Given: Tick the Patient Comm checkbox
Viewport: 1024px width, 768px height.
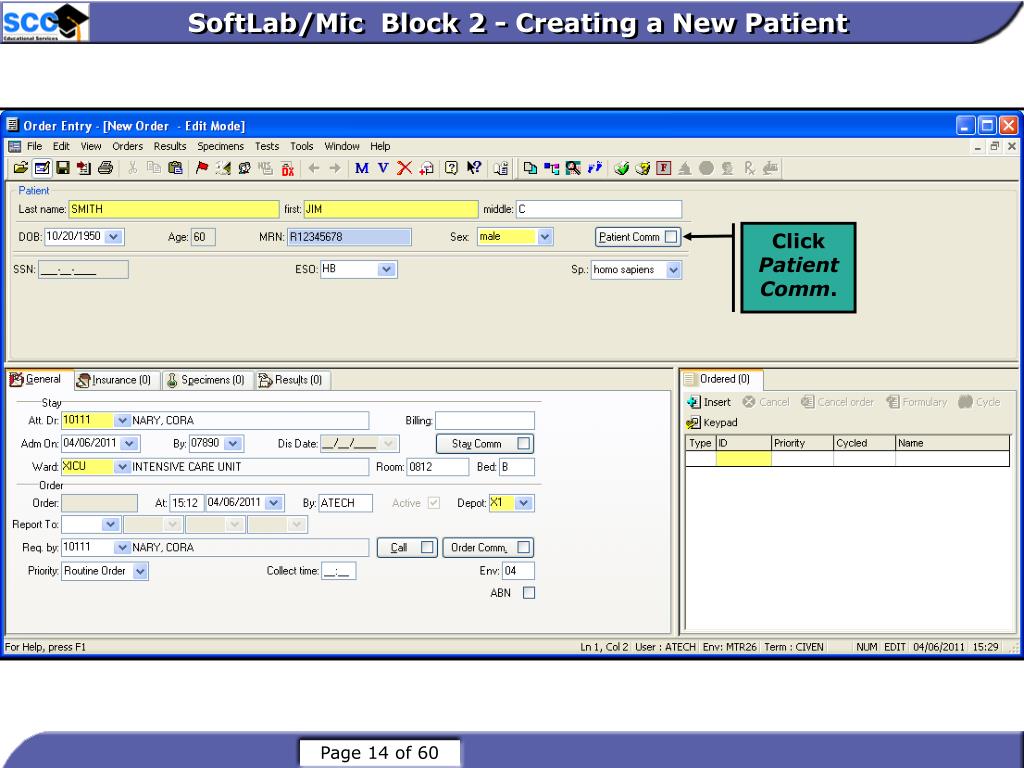Looking at the screenshot, I should pos(671,237).
